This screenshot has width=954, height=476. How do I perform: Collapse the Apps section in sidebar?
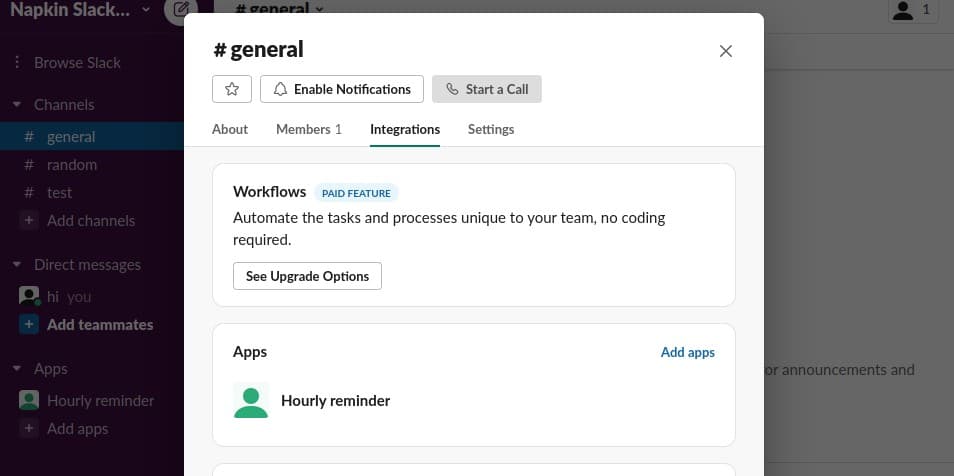(x=17, y=369)
